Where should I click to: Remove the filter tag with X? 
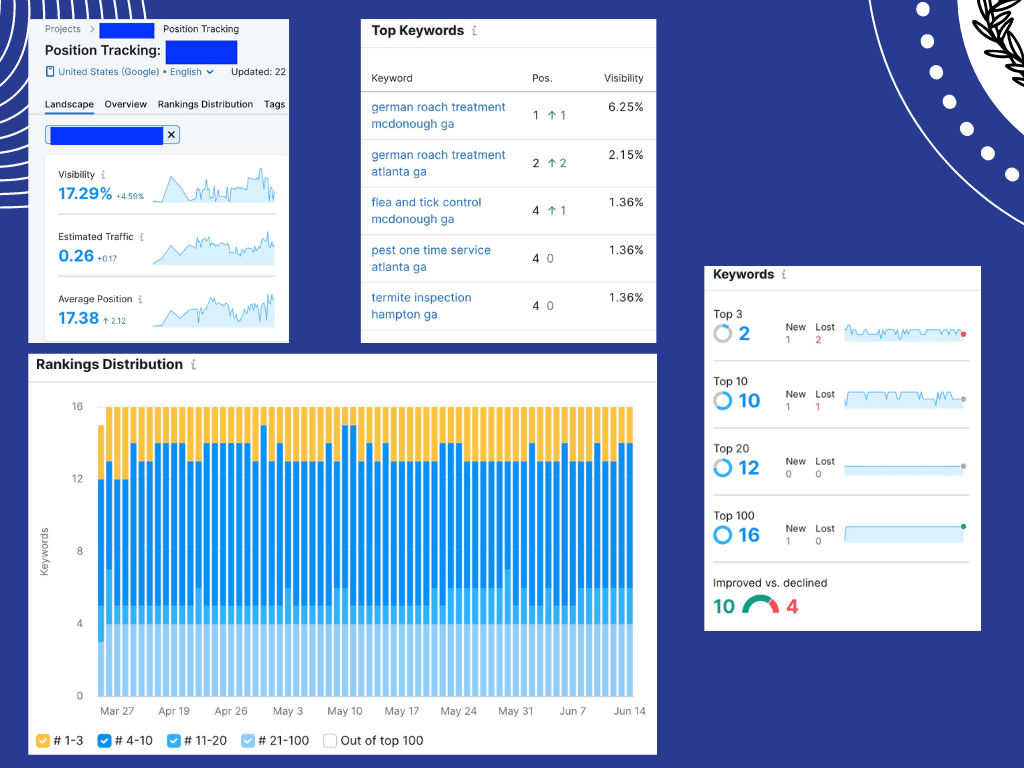[171, 135]
